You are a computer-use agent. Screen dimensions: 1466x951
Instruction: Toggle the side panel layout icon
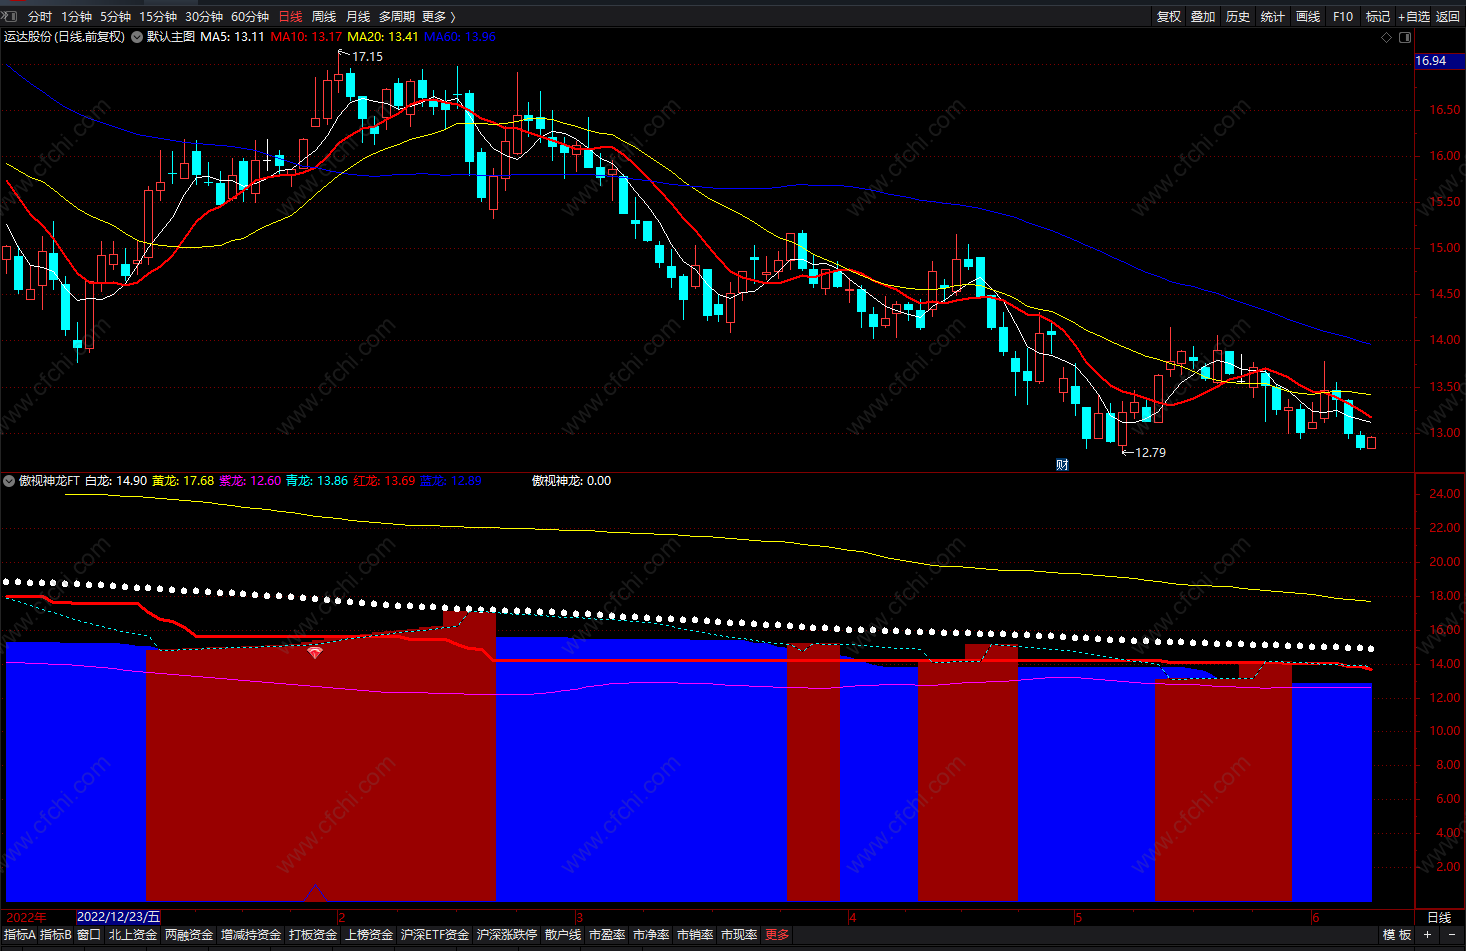(x=1405, y=37)
